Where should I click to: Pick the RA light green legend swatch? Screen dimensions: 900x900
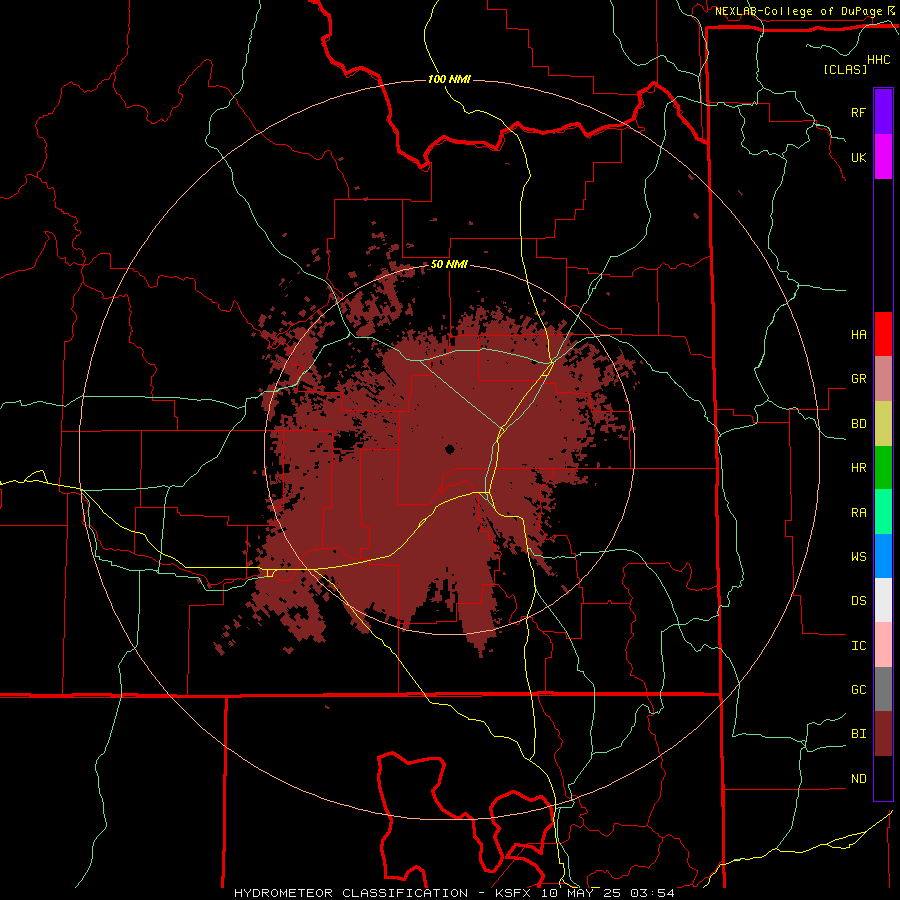[x=883, y=512]
